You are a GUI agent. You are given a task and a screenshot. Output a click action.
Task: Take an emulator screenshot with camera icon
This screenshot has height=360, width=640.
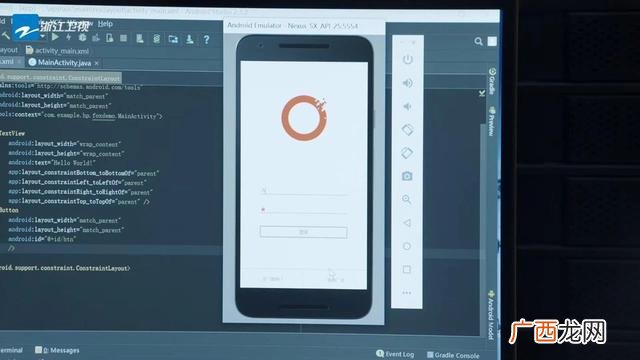tap(407, 176)
